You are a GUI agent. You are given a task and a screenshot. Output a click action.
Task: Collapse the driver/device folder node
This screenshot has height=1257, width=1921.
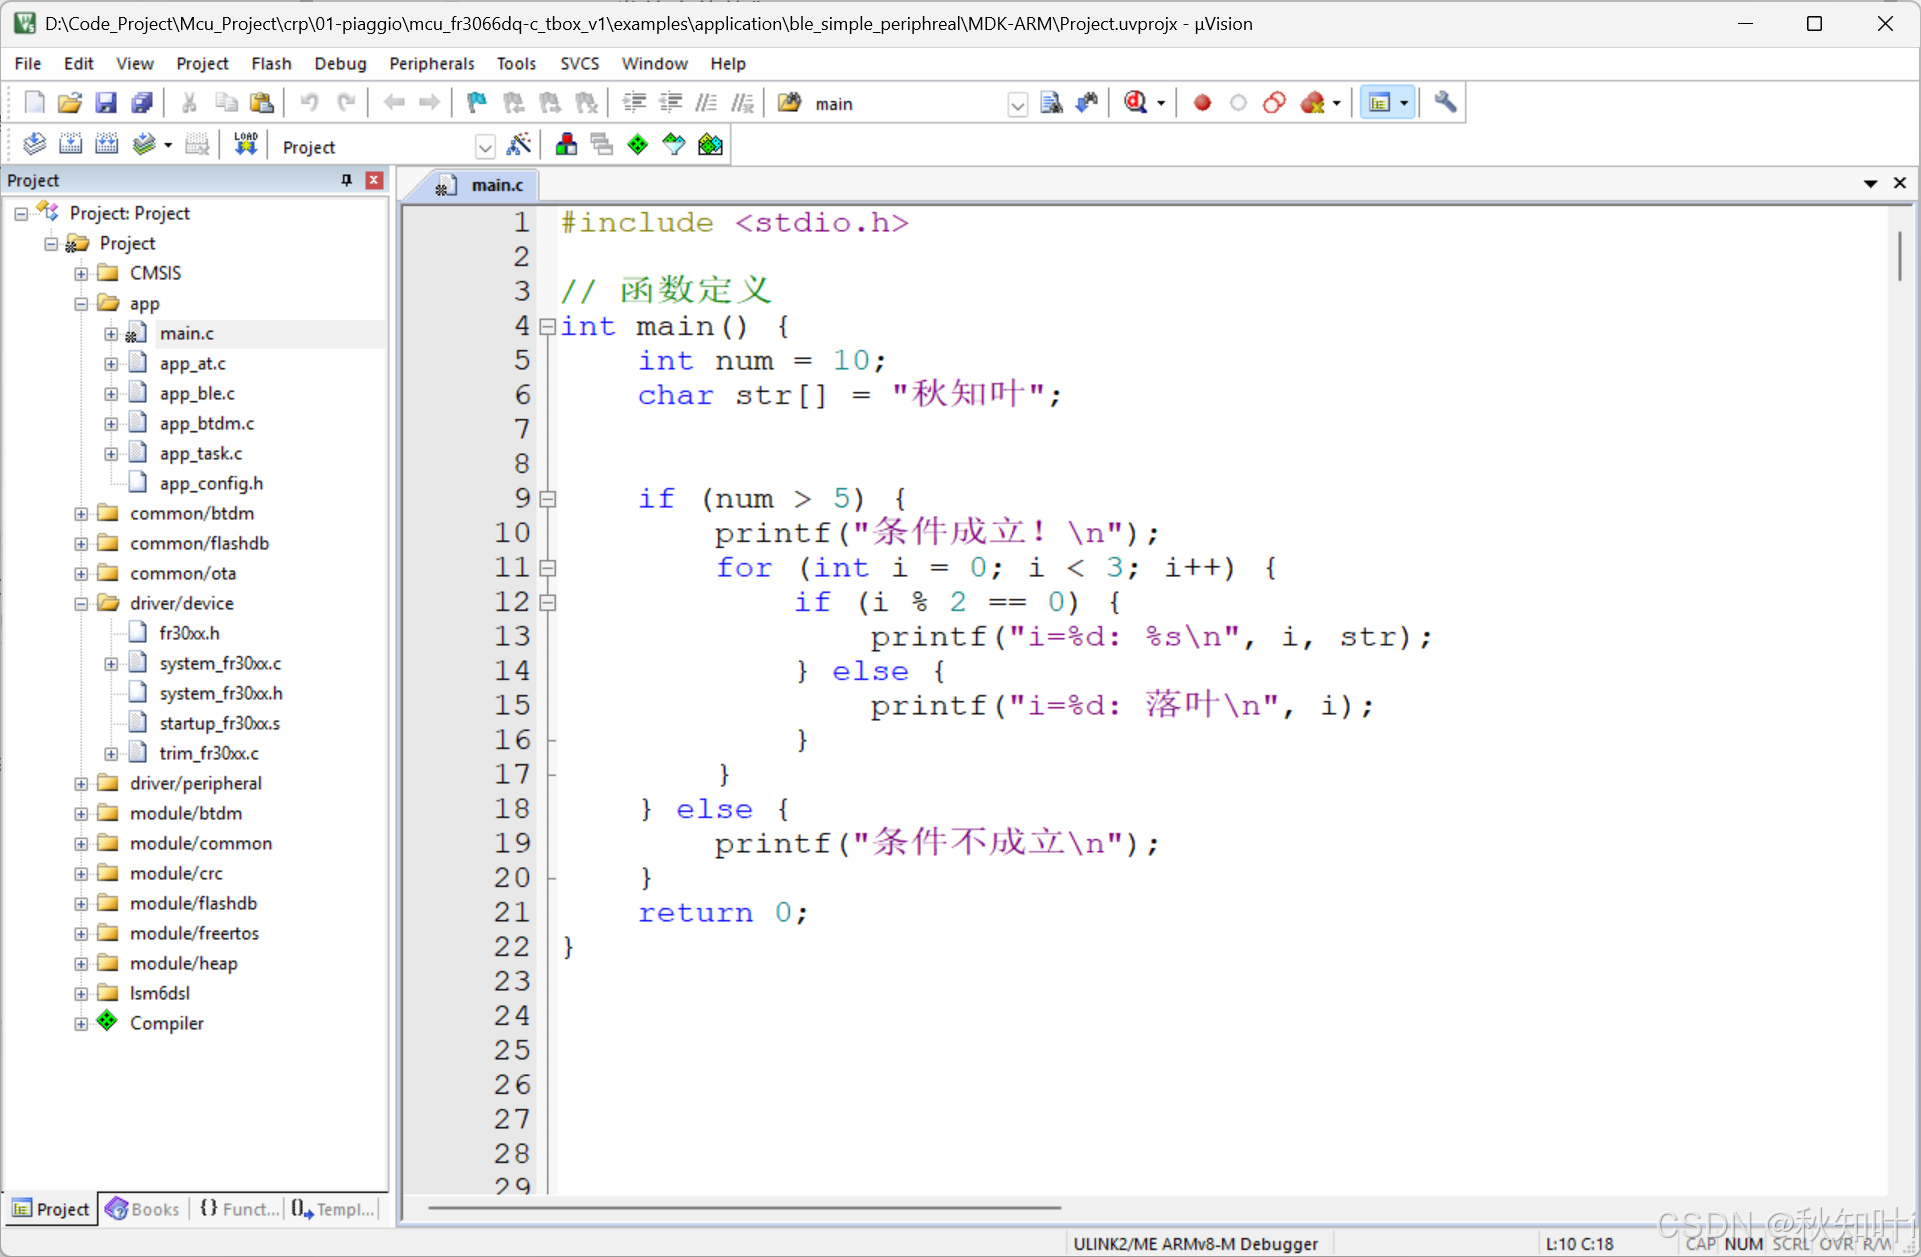click(x=81, y=603)
